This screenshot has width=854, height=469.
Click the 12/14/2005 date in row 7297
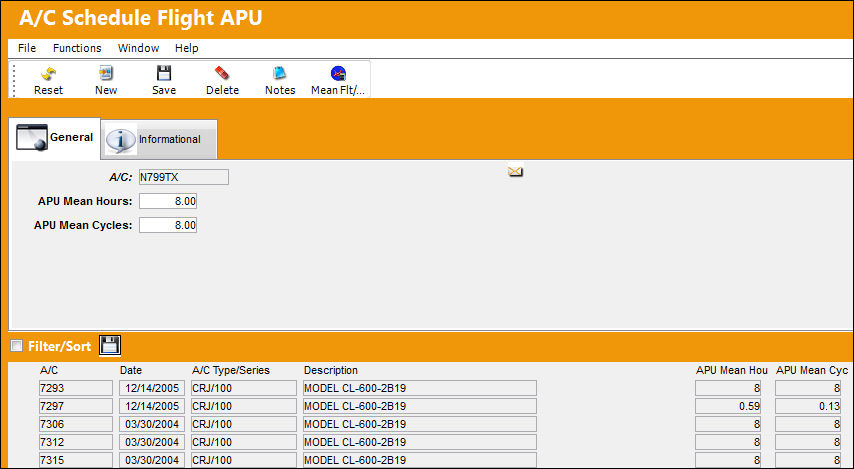[152, 406]
